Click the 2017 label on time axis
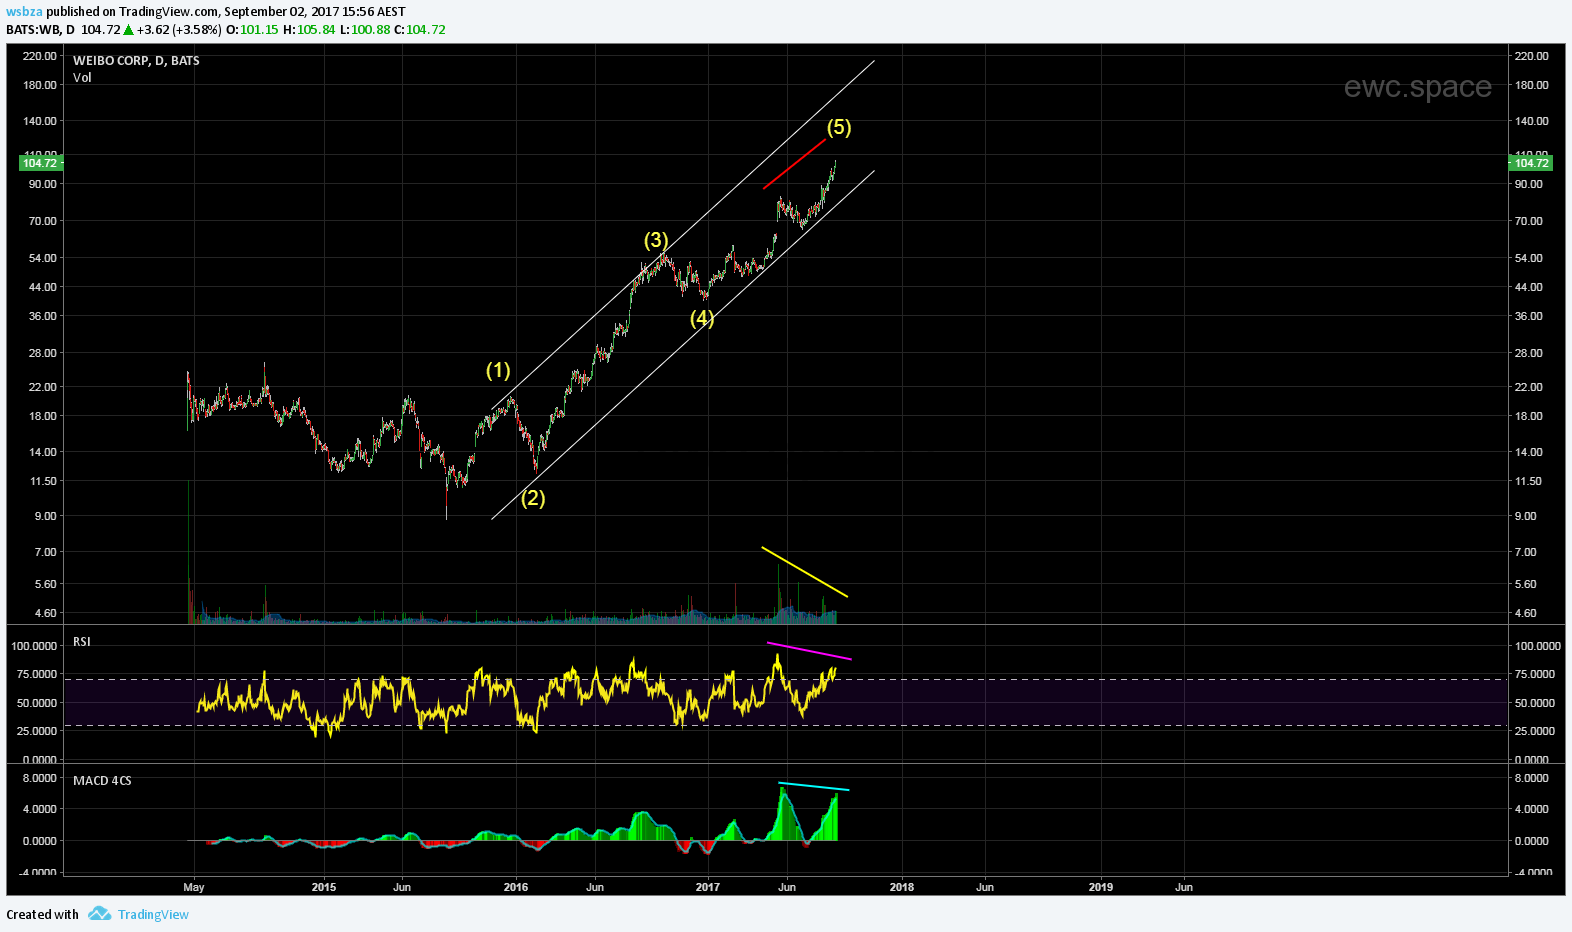 coord(707,887)
